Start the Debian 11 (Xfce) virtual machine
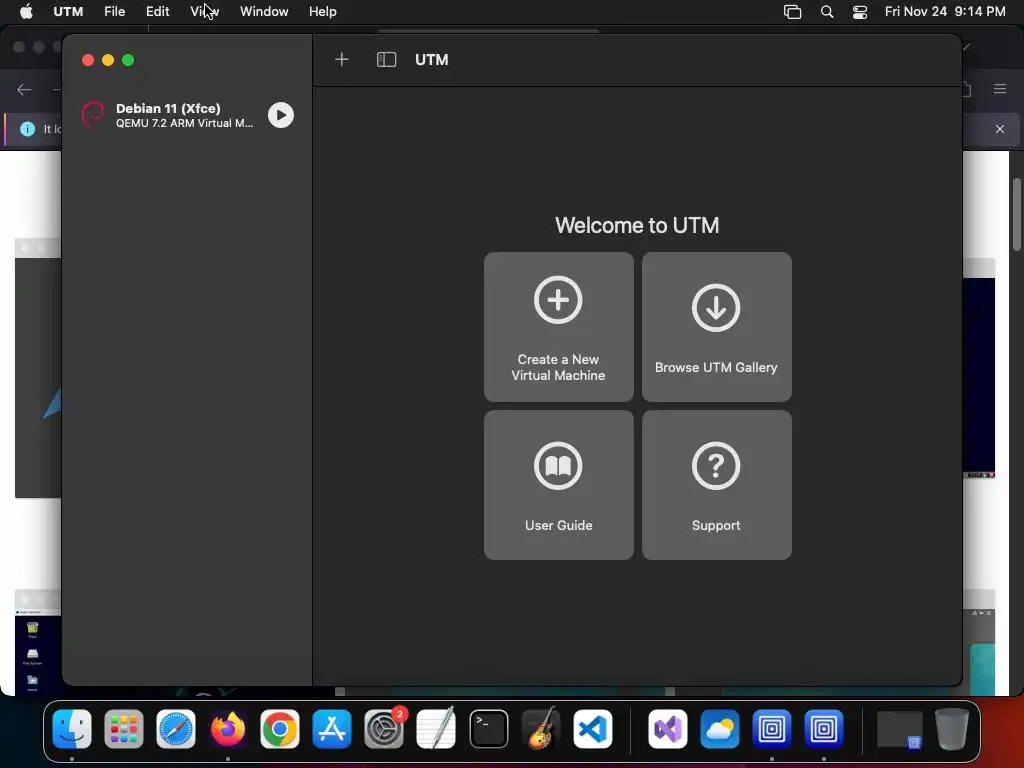 point(281,116)
